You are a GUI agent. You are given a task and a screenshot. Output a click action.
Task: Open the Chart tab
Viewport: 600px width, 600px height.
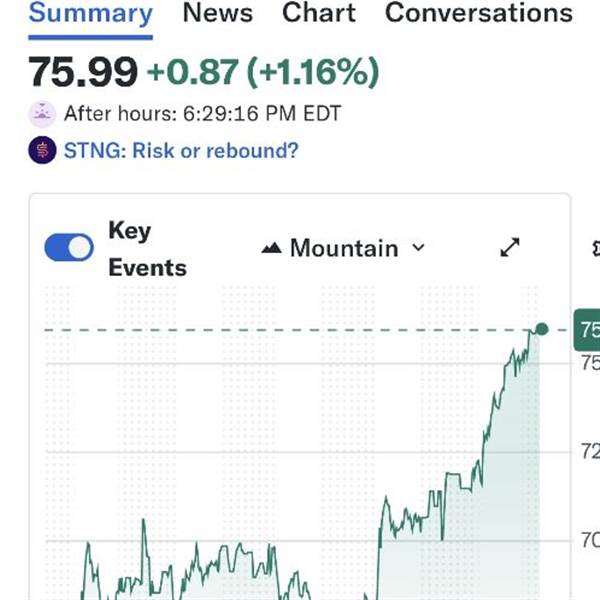(319, 13)
